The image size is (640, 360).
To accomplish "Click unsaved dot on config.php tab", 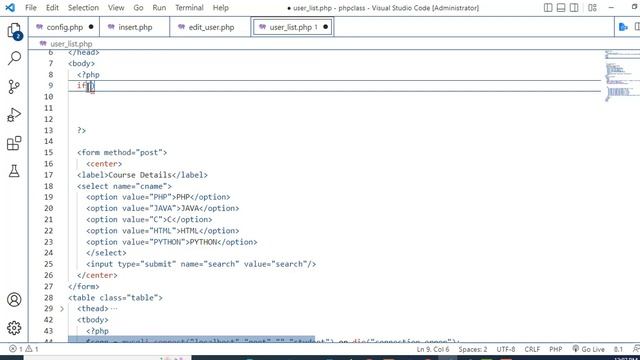I will pos(91,27).
